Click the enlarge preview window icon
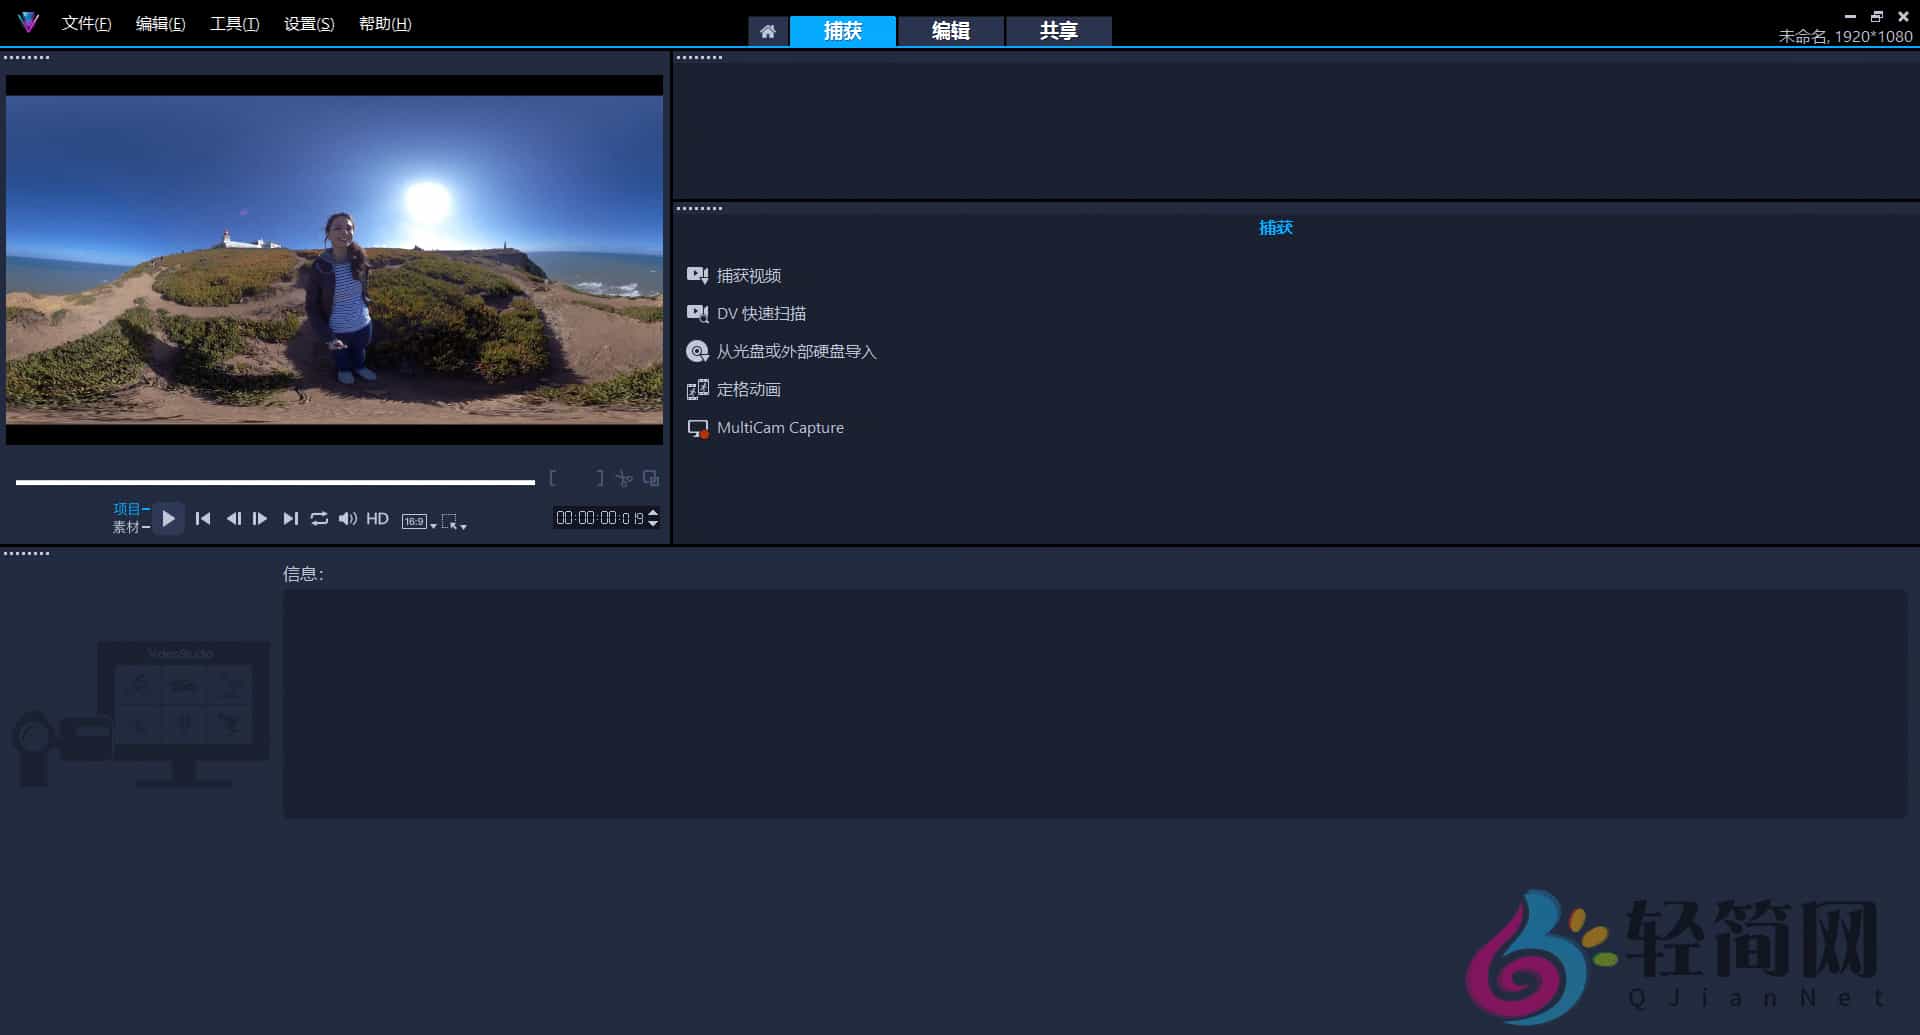 651,478
